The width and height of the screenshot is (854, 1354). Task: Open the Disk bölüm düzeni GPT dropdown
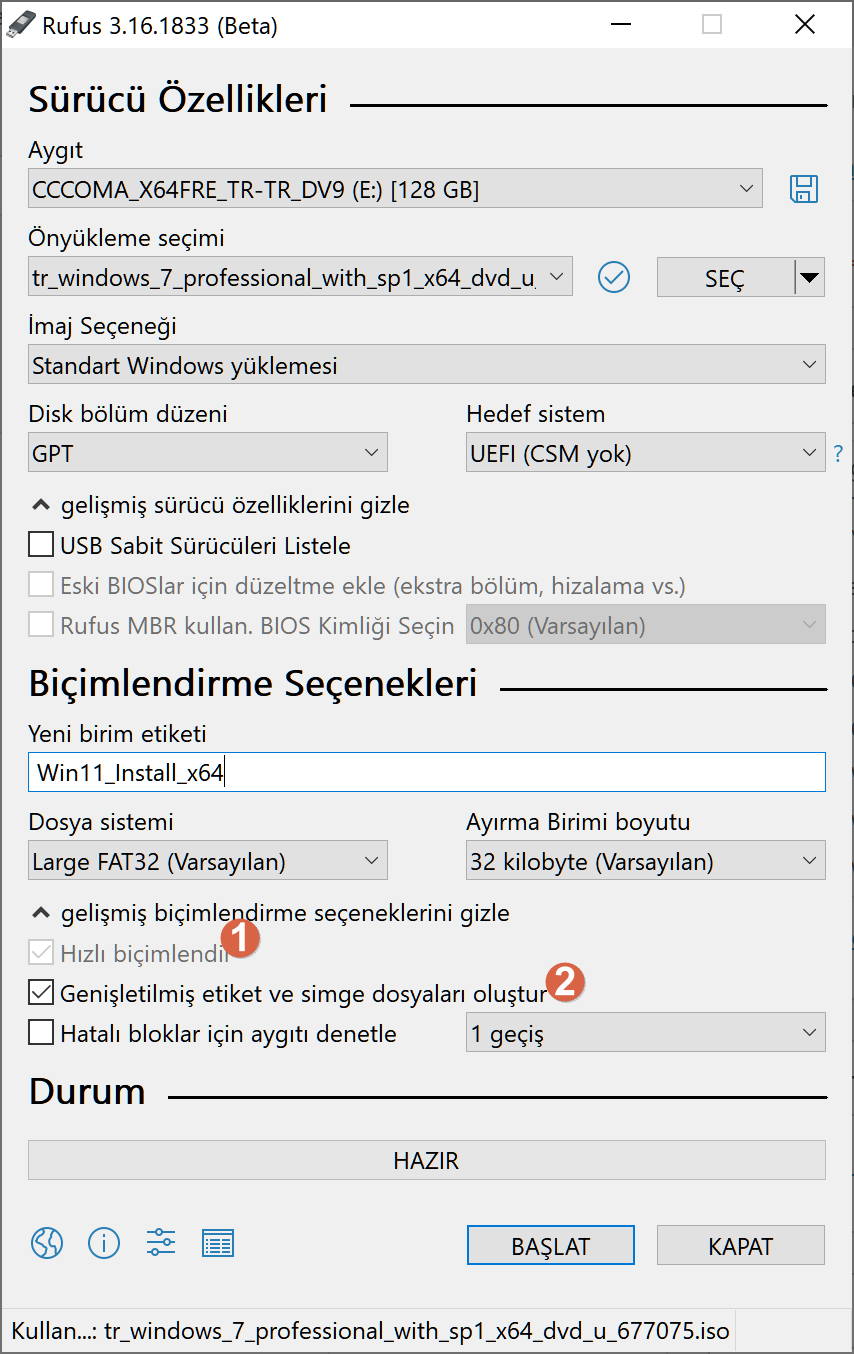click(x=208, y=454)
